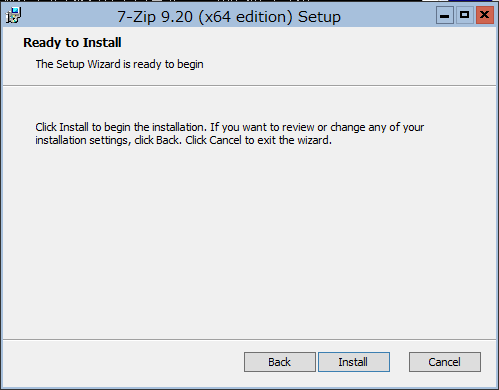Click the '7-Zip 9.20 (x64 edition) Setup' title text
The image size is (499, 390).
tap(229, 17)
